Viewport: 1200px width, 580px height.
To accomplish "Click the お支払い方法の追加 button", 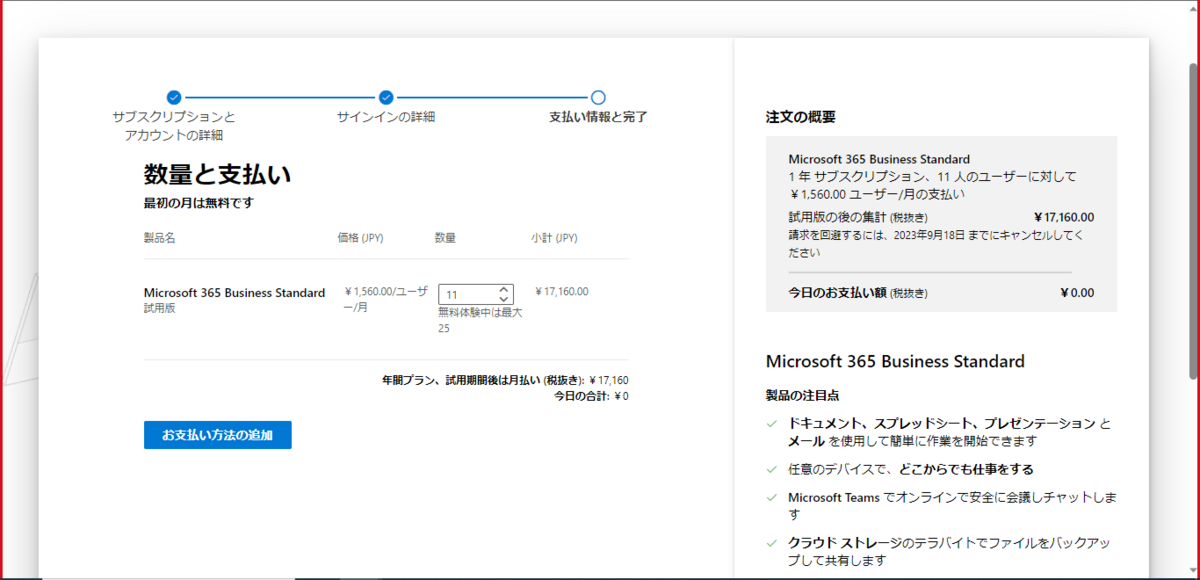I will coord(218,435).
